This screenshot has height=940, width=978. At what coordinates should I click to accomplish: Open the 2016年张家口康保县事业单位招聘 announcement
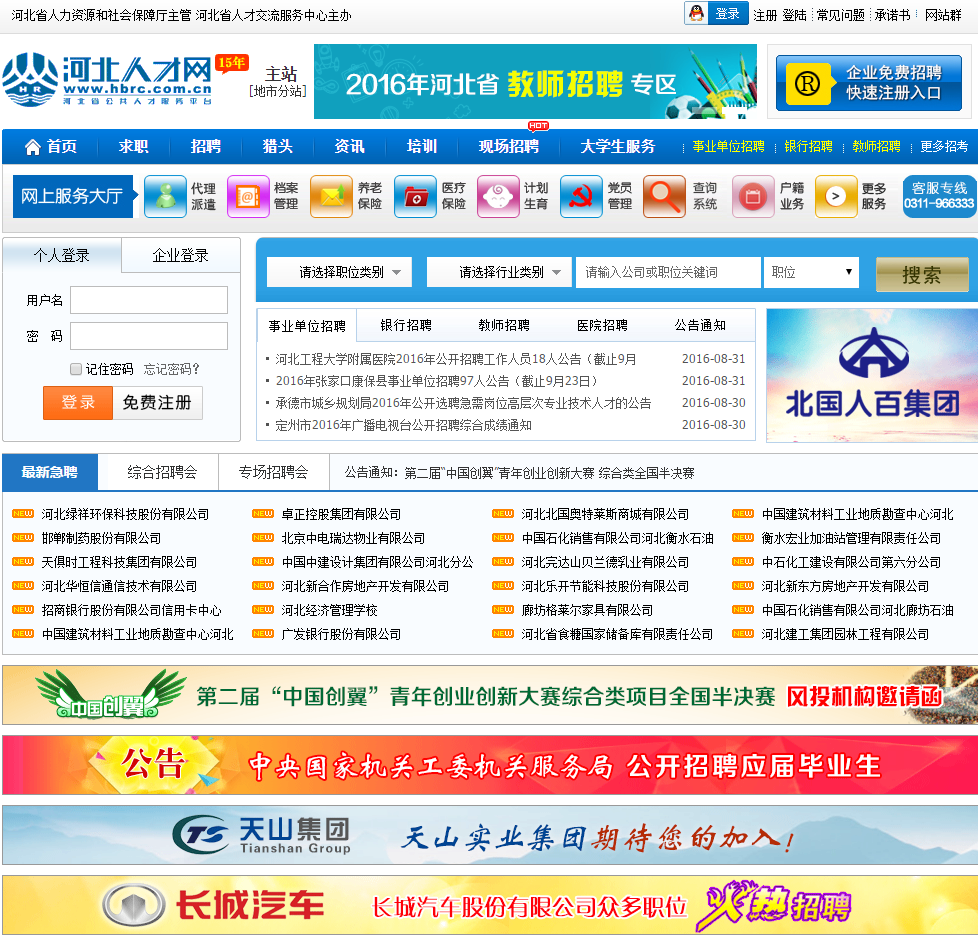point(437,380)
